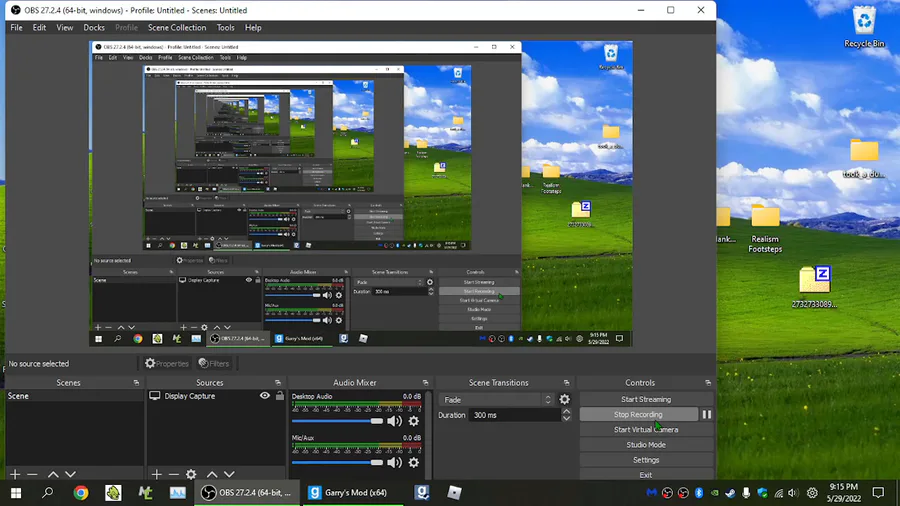Move scene up arrow in Scenes
Screen dimensions: 900x506
tap(53, 474)
